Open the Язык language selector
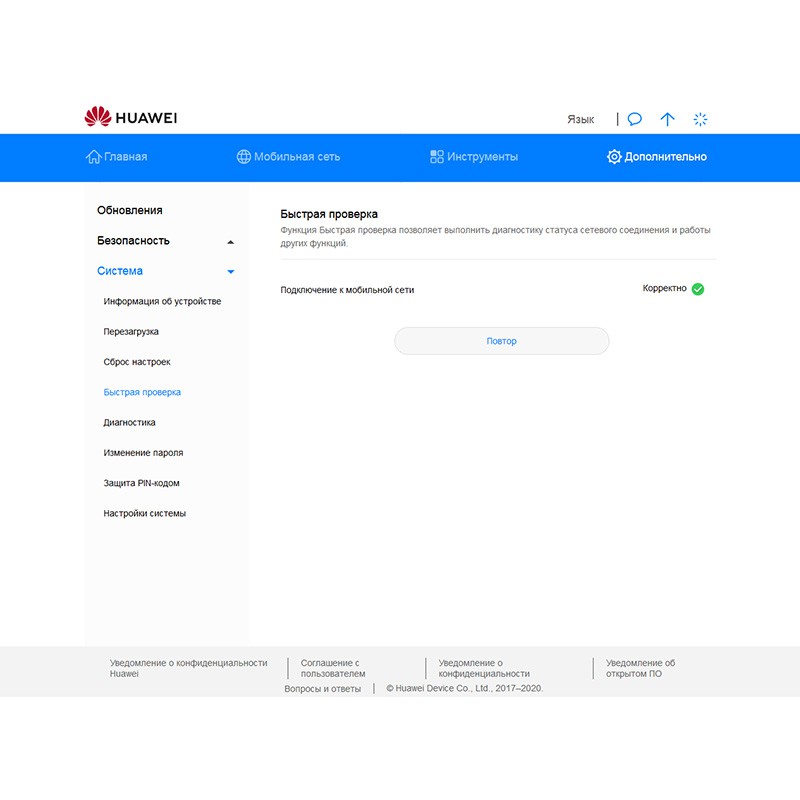The image size is (800, 800). click(x=580, y=119)
